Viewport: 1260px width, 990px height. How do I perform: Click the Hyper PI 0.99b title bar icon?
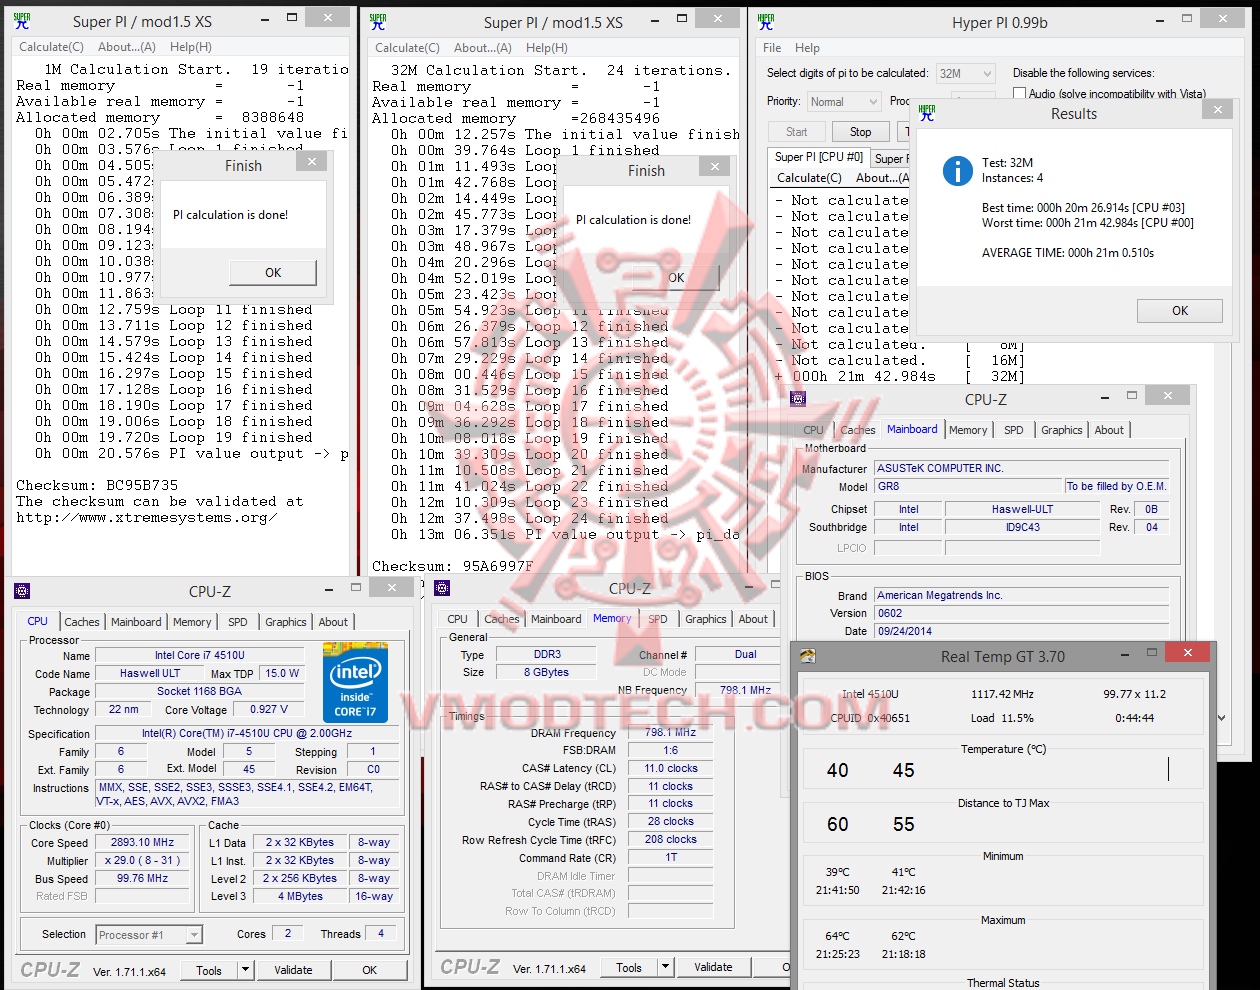(766, 21)
